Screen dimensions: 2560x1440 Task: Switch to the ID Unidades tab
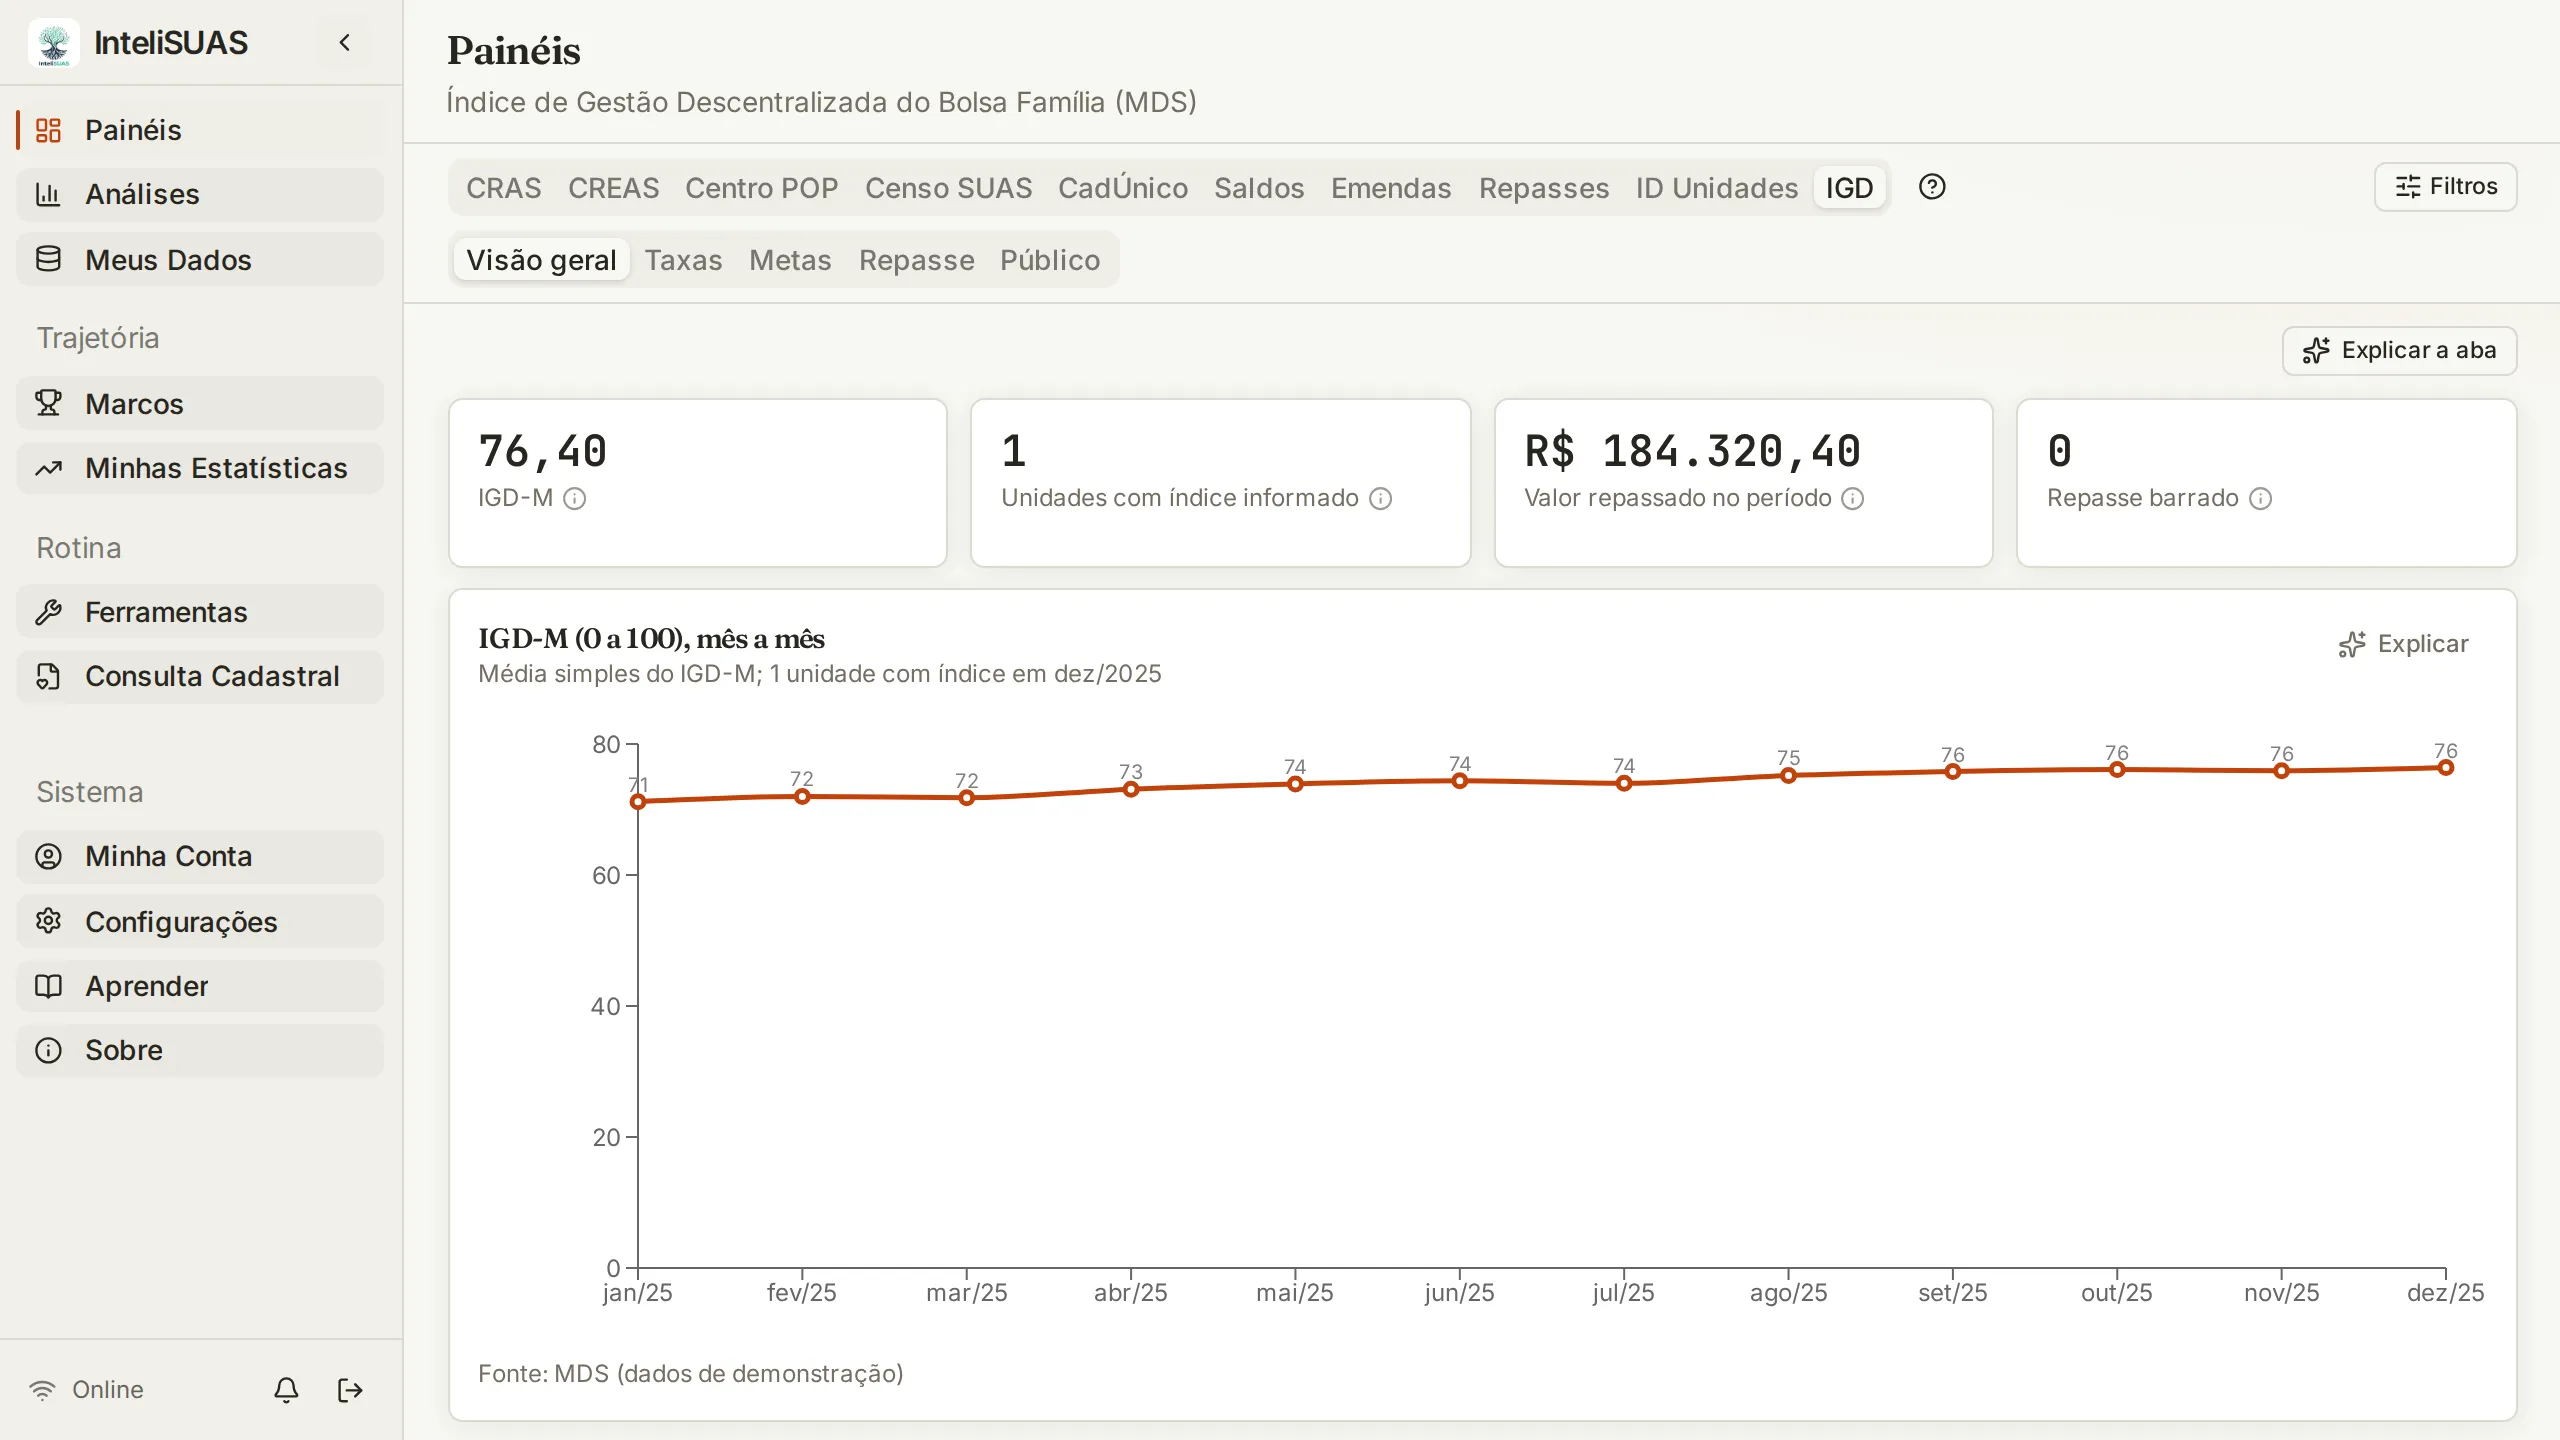1717,188
